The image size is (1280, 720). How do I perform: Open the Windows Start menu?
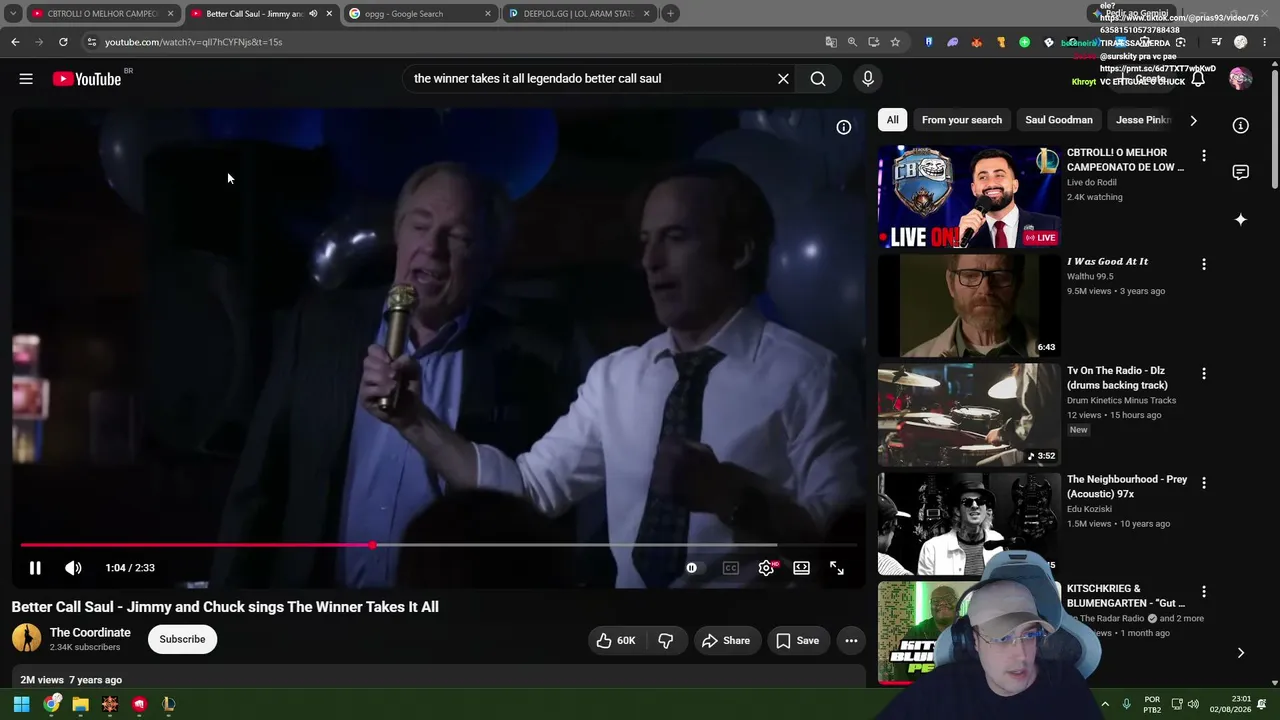(21, 704)
